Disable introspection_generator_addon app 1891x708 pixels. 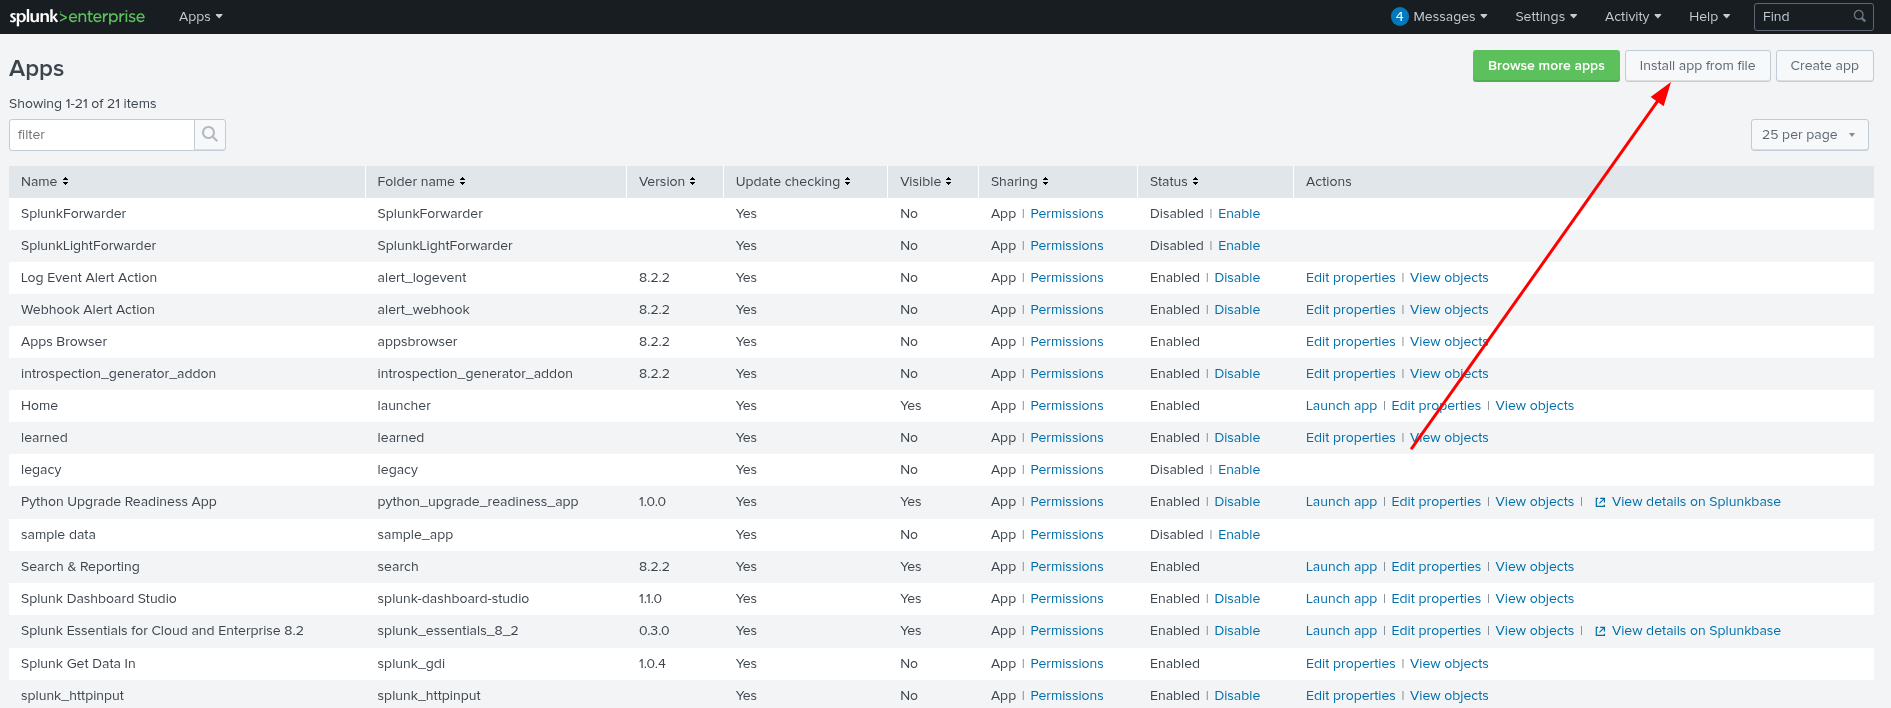tap(1237, 374)
